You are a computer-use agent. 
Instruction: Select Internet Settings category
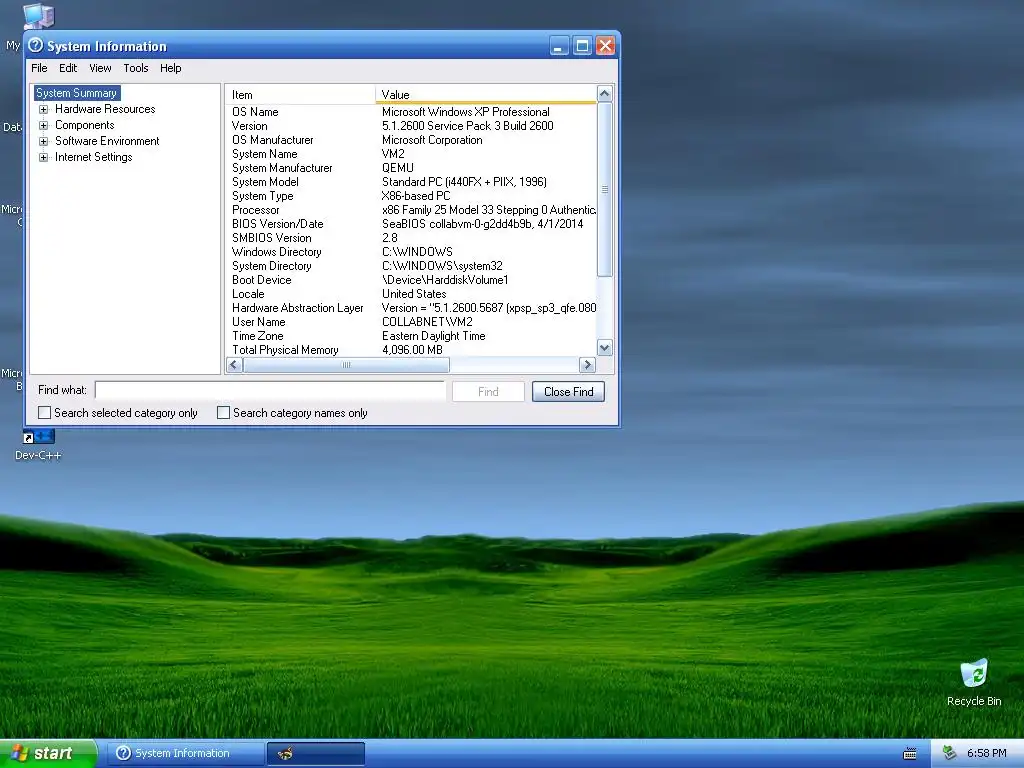[93, 157]
